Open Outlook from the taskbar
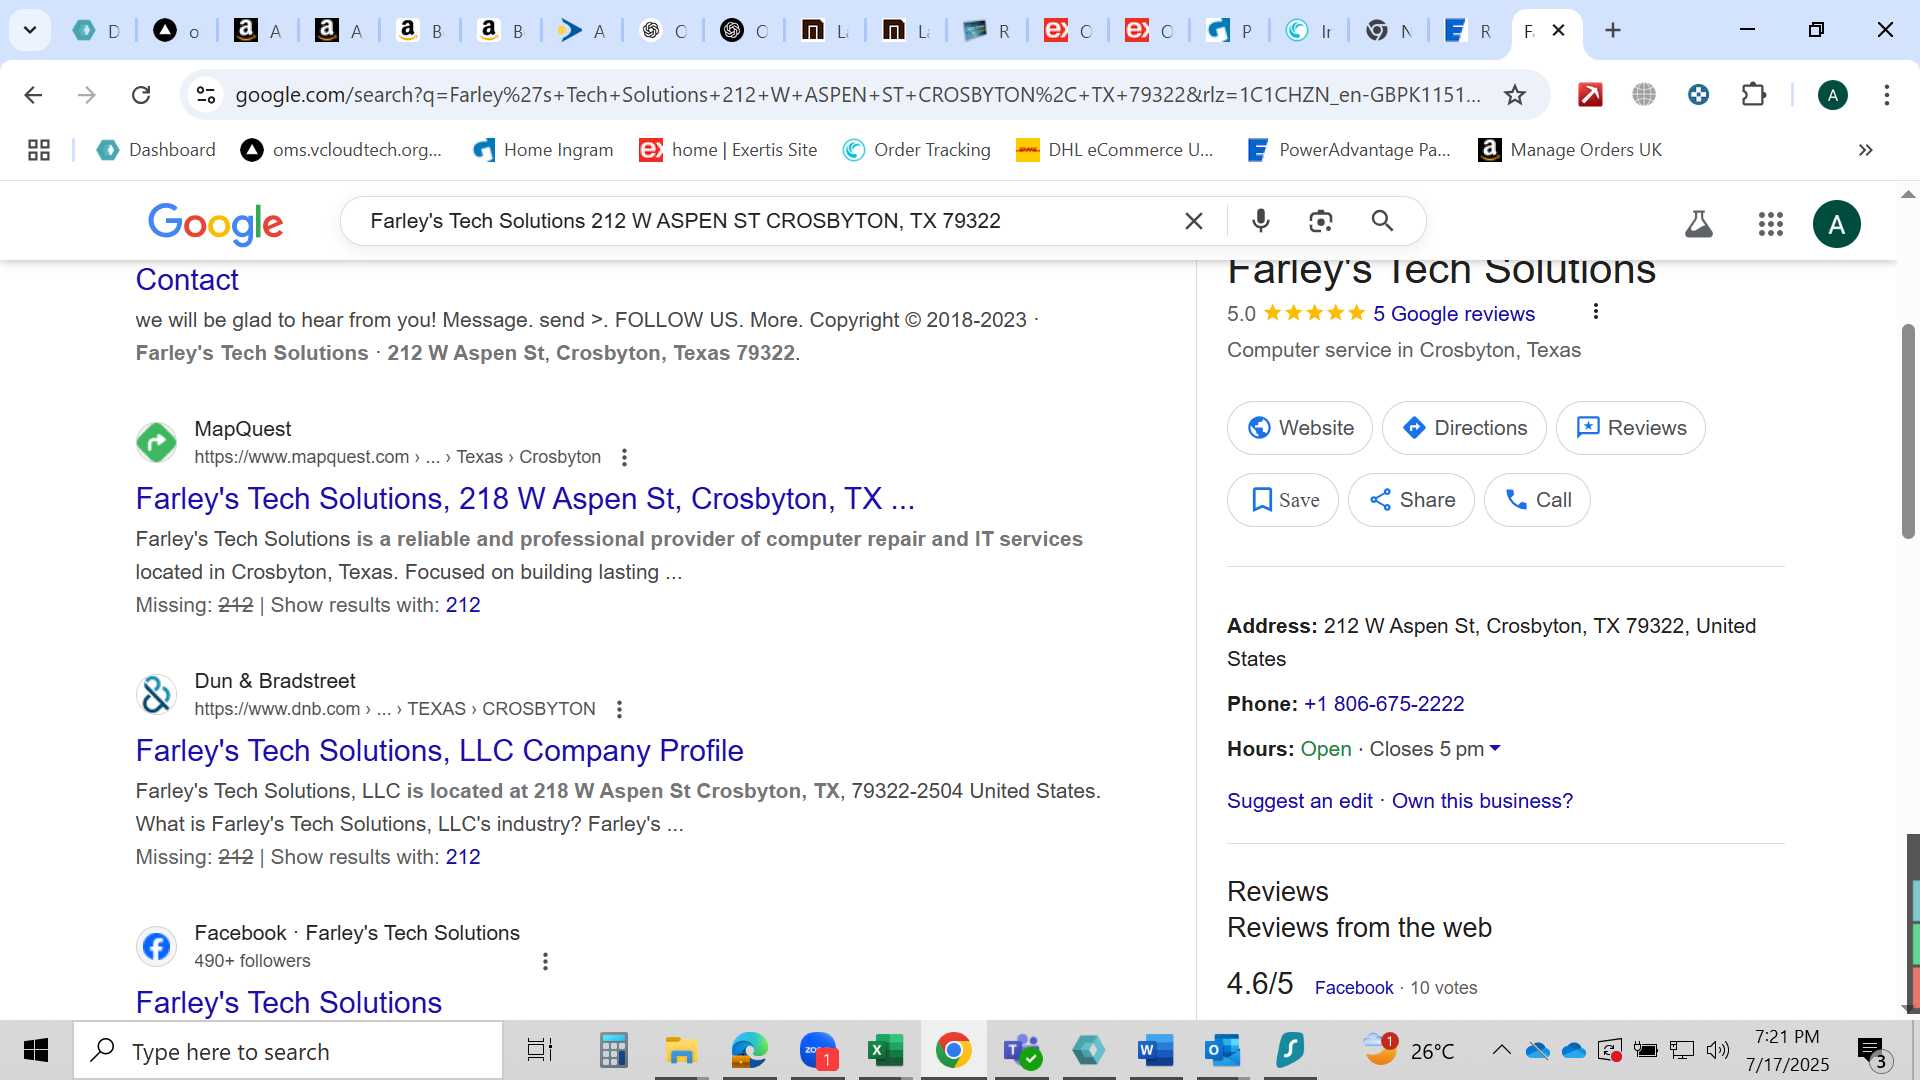 coord(1222,1051)
